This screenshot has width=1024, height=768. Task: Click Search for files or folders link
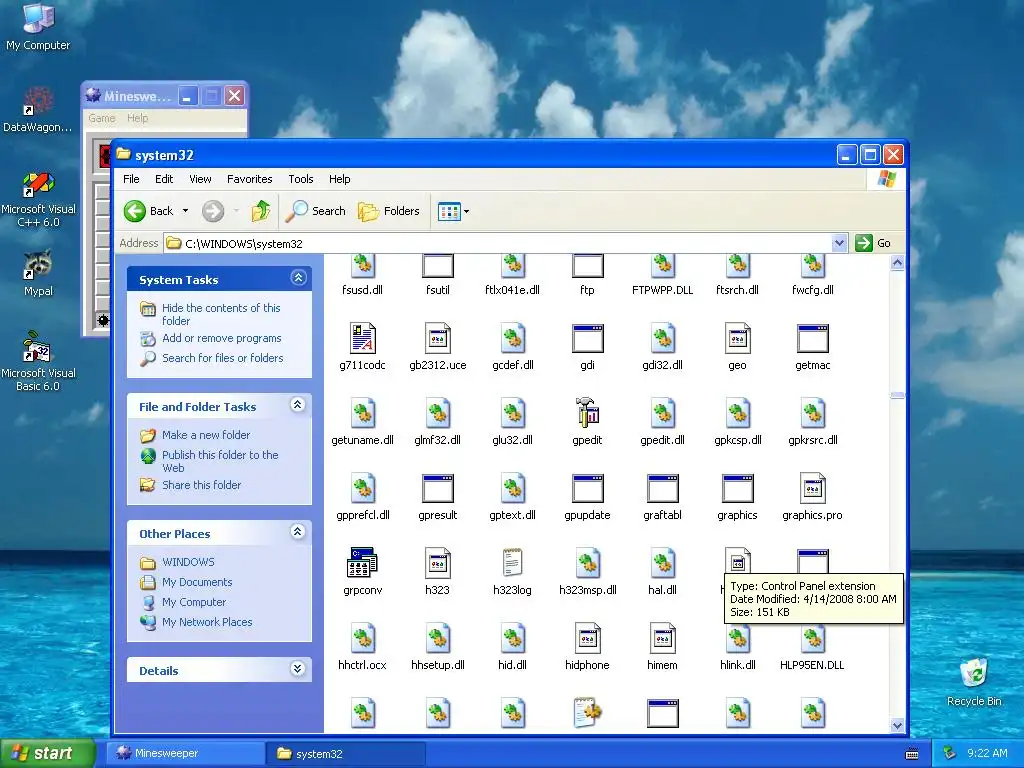click(223, 358)
